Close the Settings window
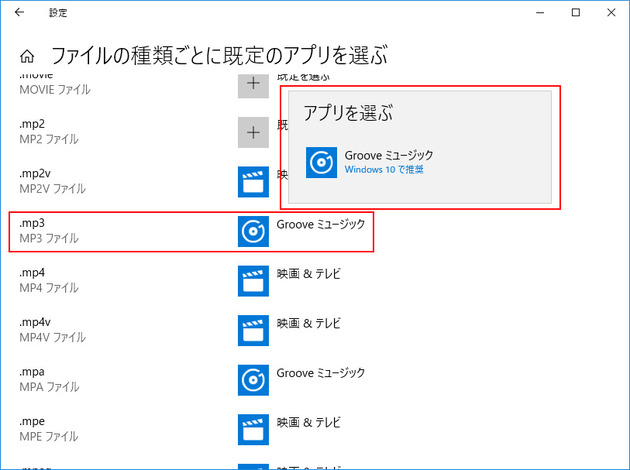Screen dimensions: 630x470 (x=611, y=12)
